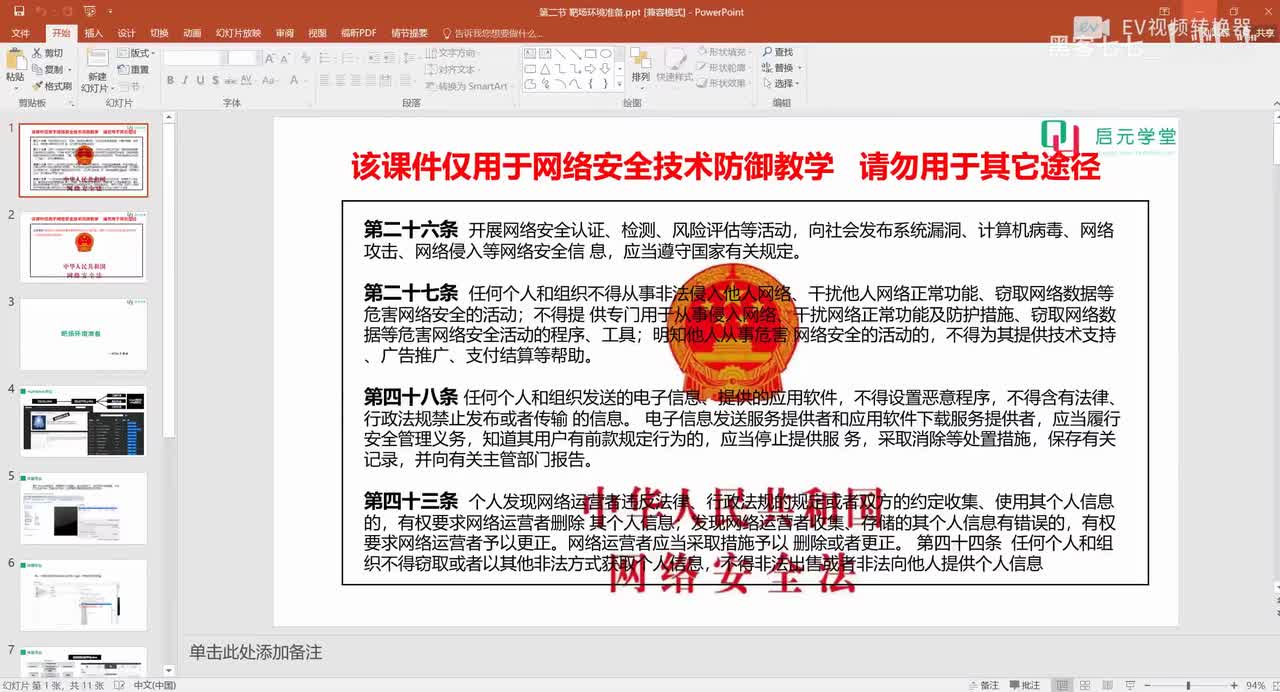Click the notes area to add notes
Image resolution: width=1280 pixels, height=692 pixels.
point(725,652)
